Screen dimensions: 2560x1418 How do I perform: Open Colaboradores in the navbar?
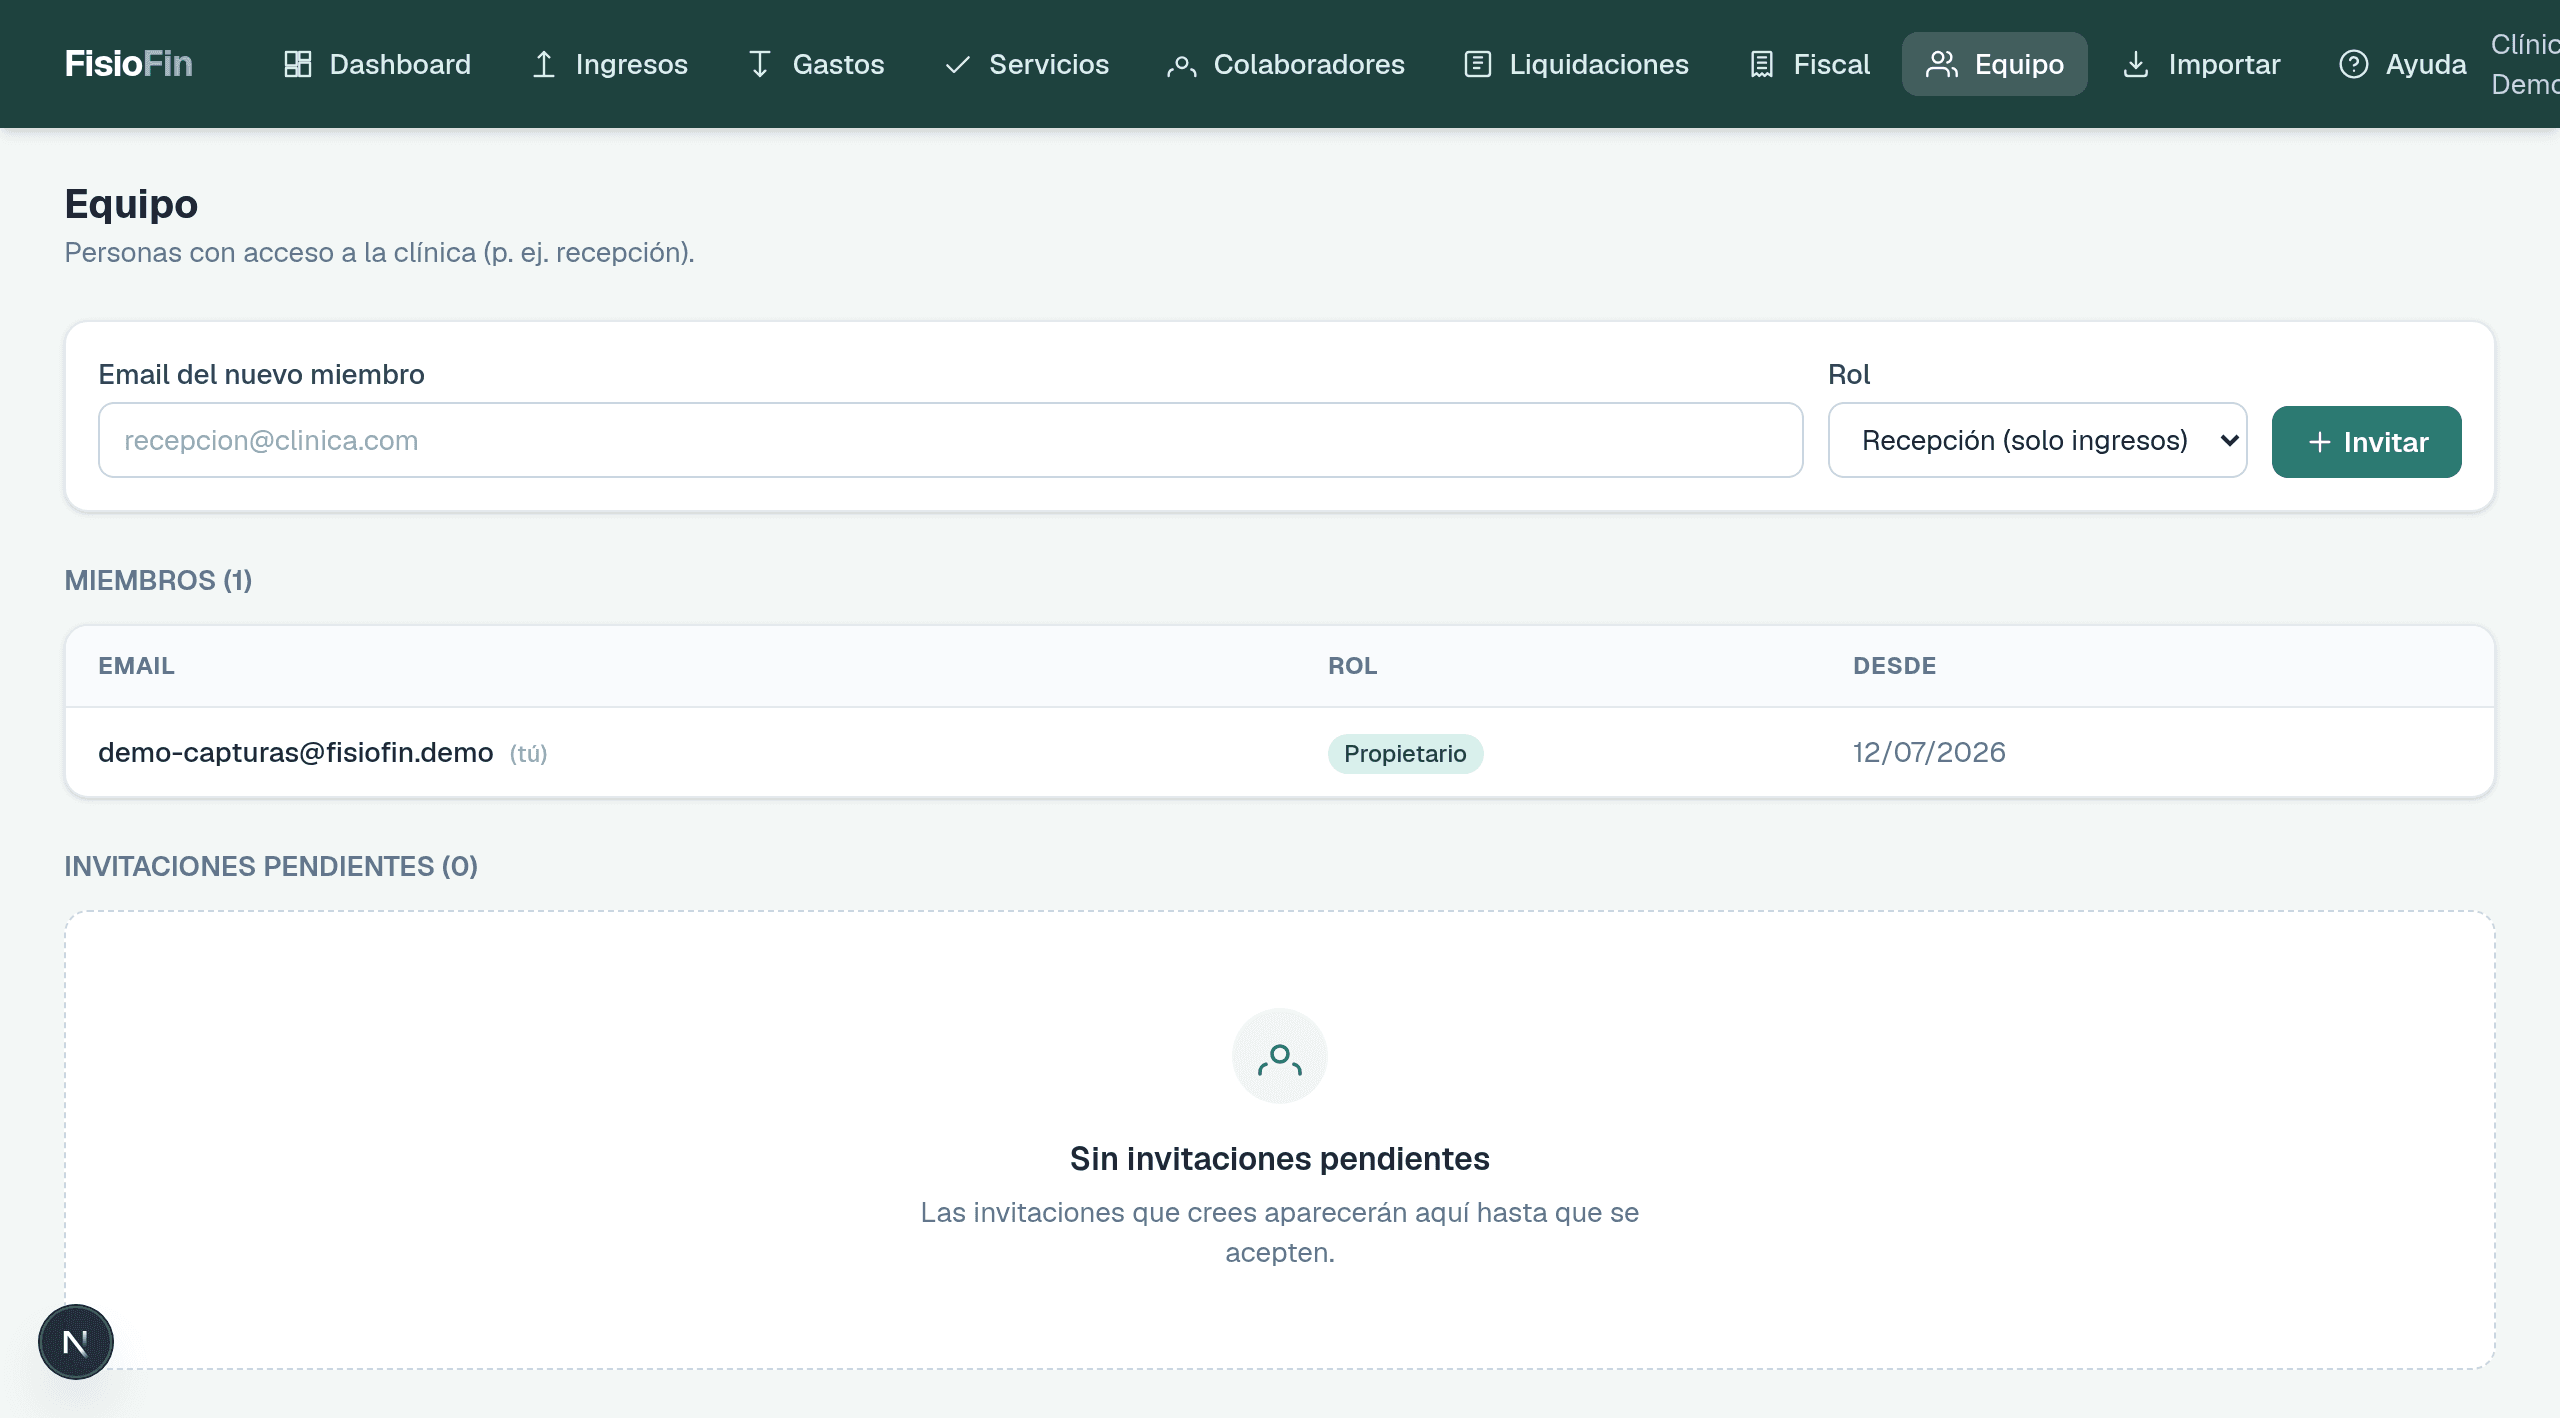coord(1286,64)
